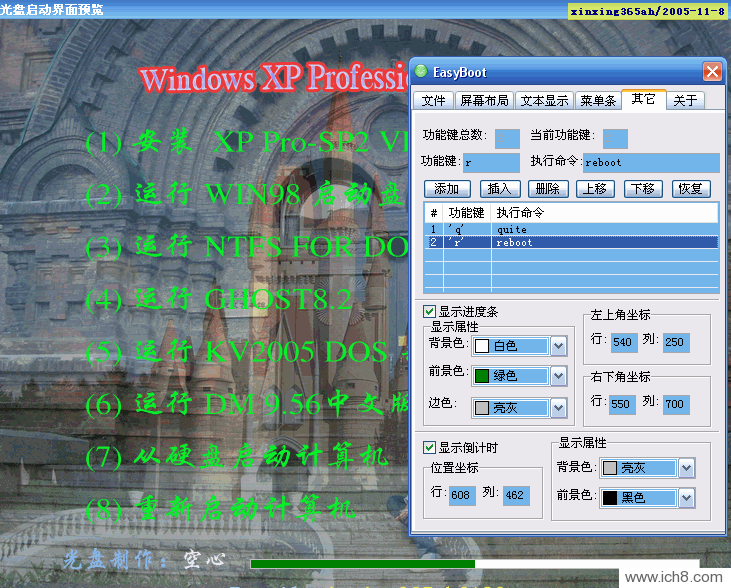Image resolution: width=731 pixels, height=588 pixels.
Task: Open the 文本显示 tab
Action: pos(544,101)
